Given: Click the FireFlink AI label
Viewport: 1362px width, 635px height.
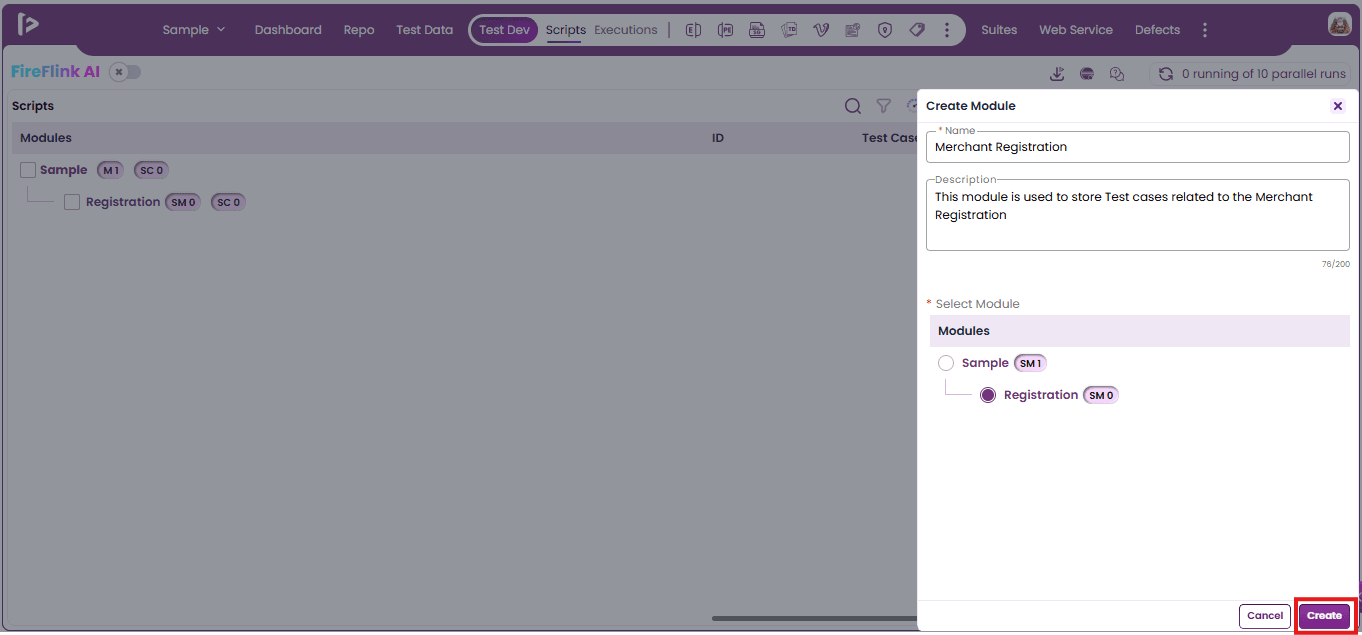Looking at the screenshot, I should [x=56, y=72].
